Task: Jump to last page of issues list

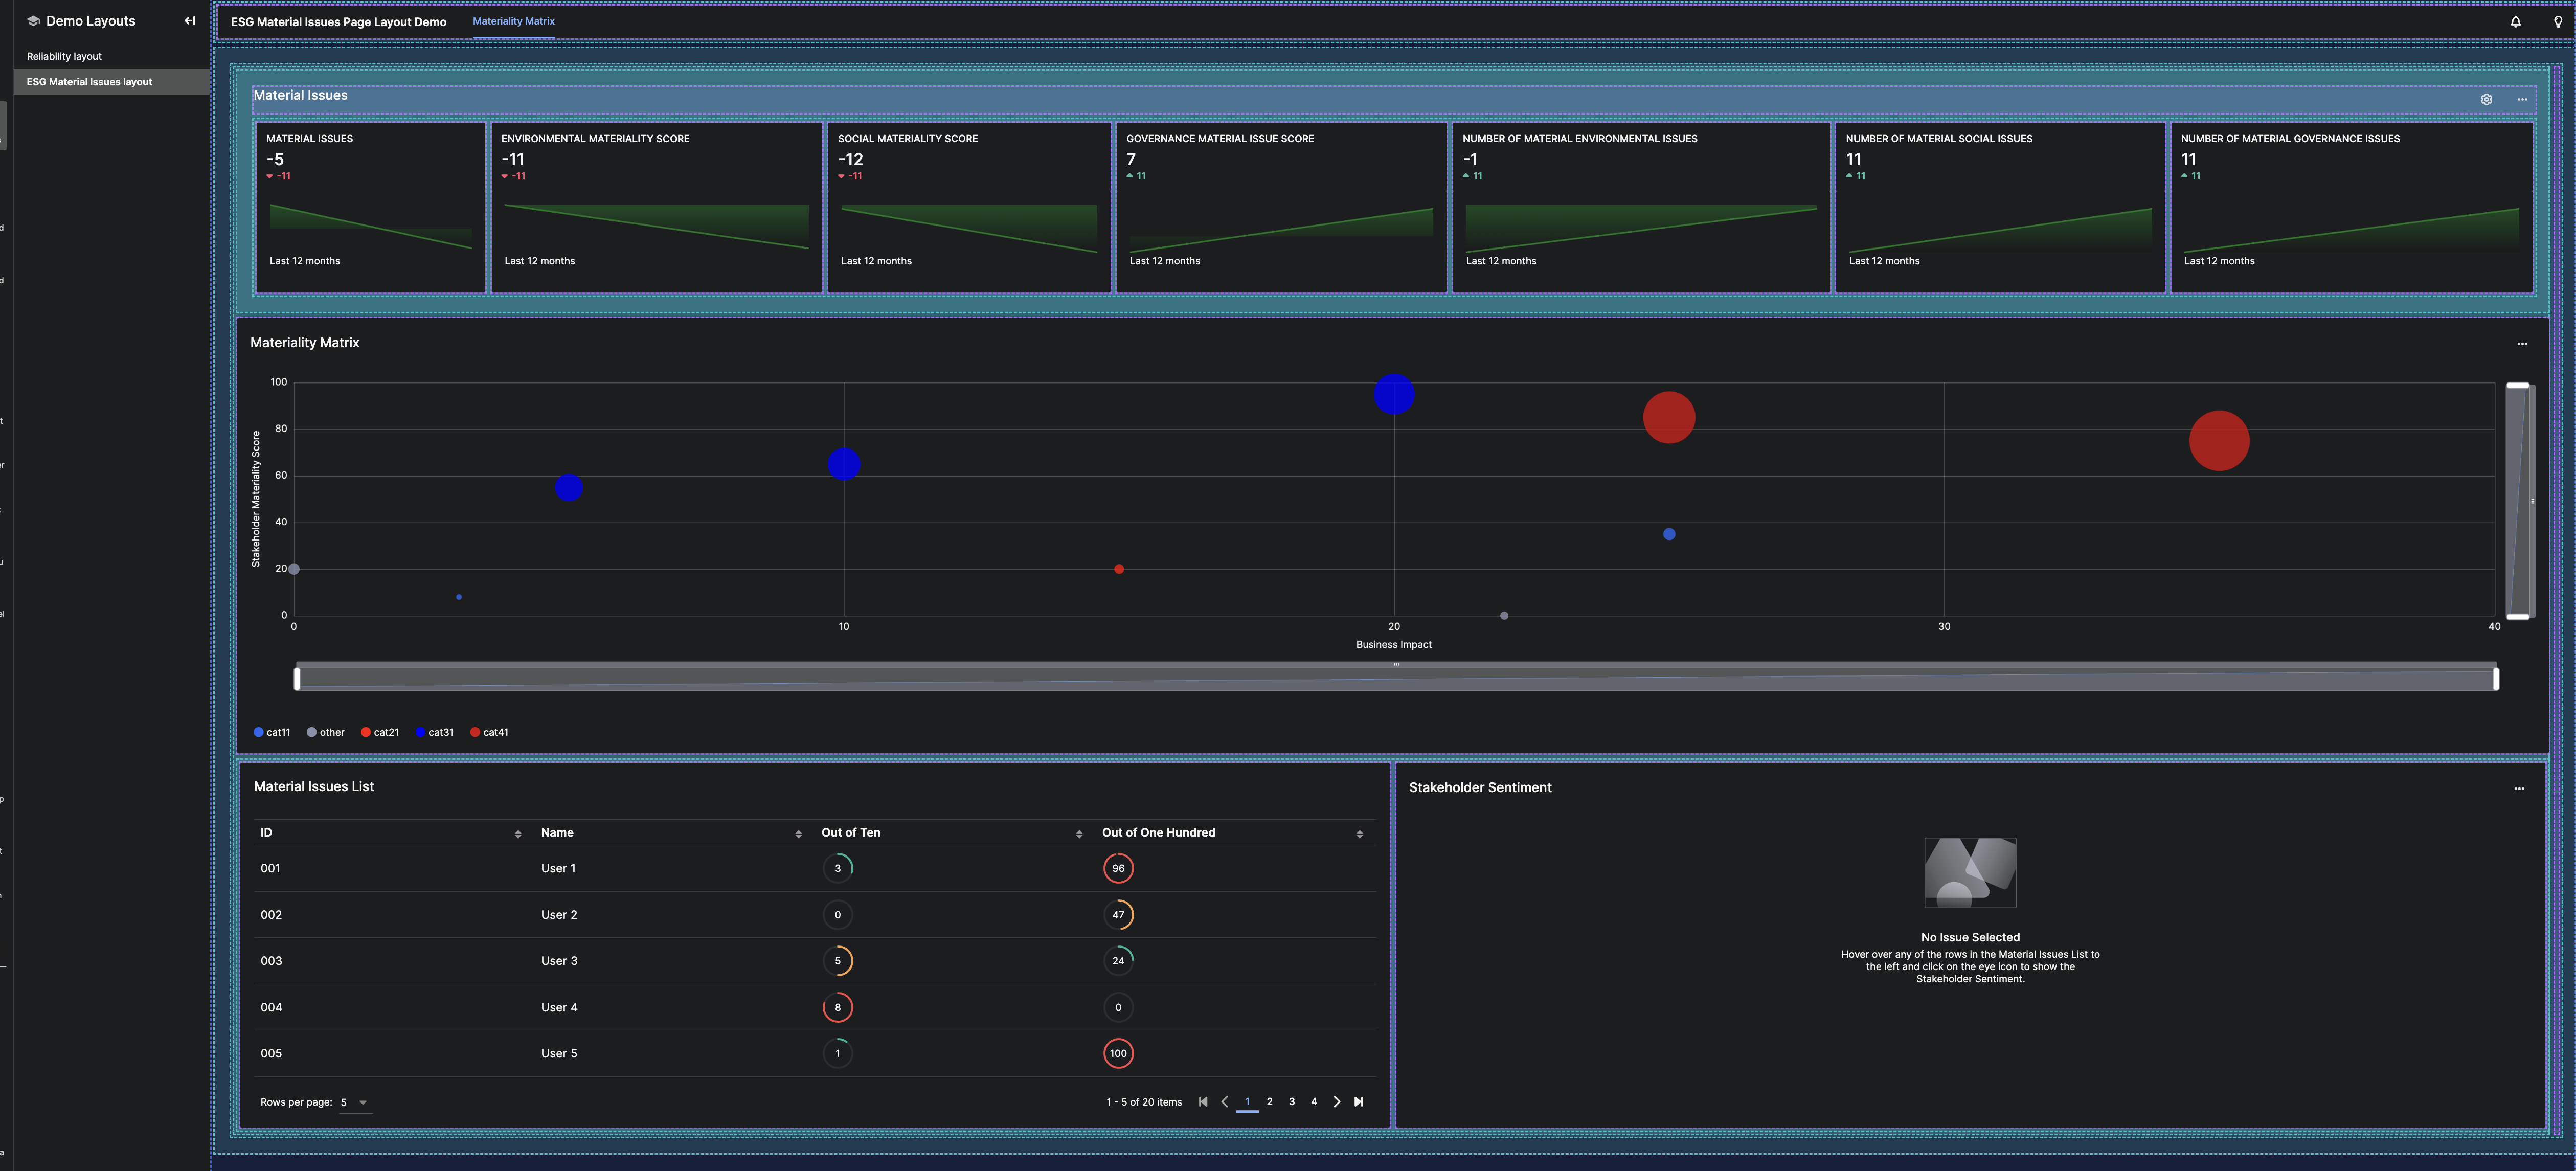Action: click(1358, 1102)
